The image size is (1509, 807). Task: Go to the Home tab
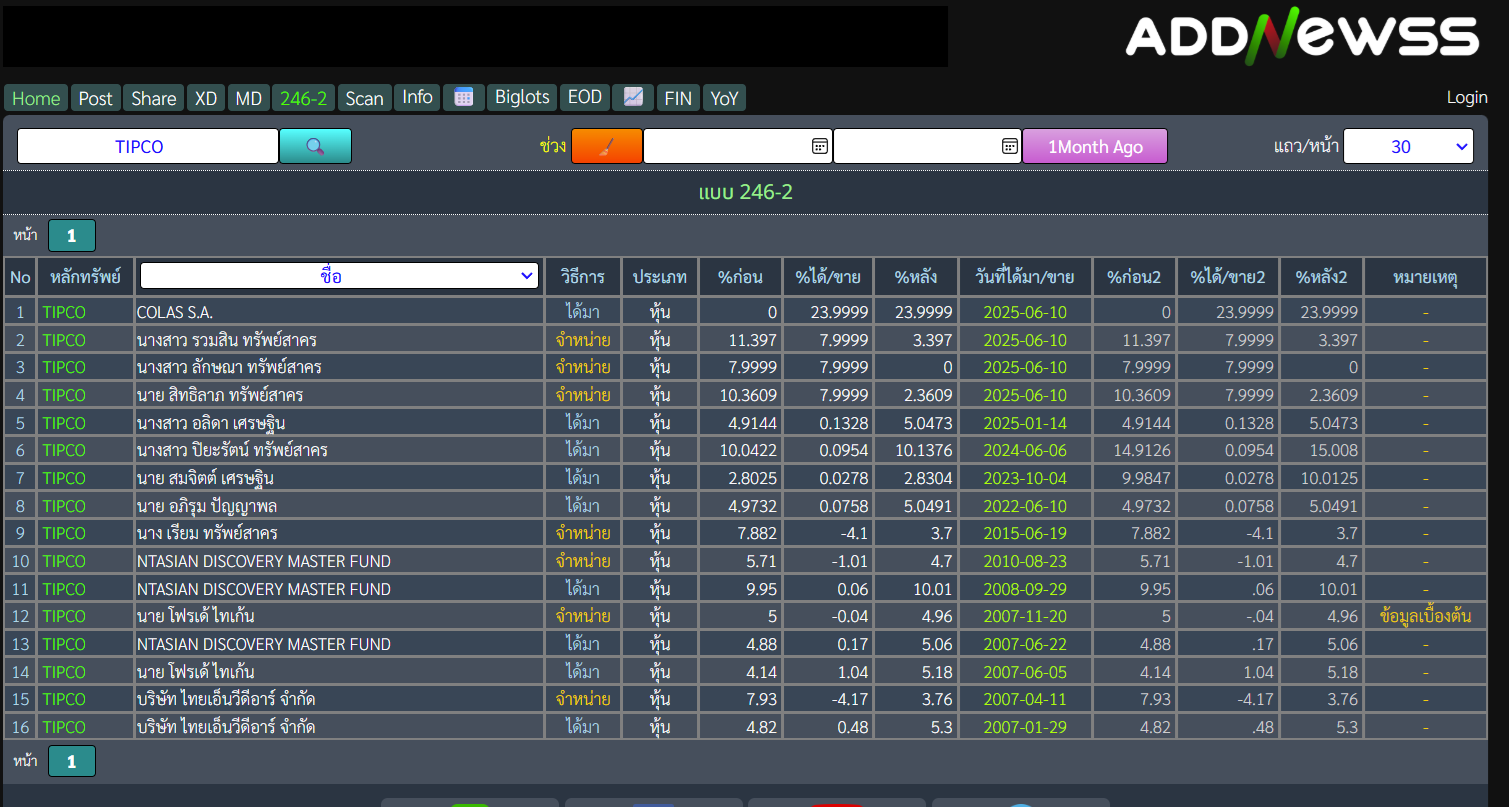(x=36, y=98)
